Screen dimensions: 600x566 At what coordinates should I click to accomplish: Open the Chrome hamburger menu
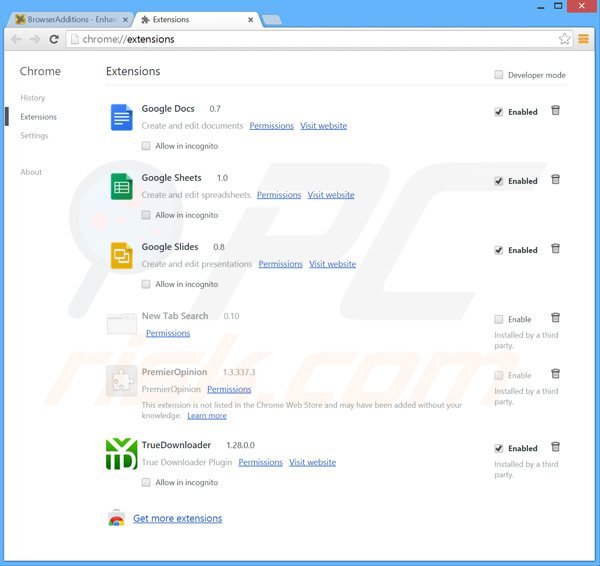pyautogui.click(x=583, y=39)
